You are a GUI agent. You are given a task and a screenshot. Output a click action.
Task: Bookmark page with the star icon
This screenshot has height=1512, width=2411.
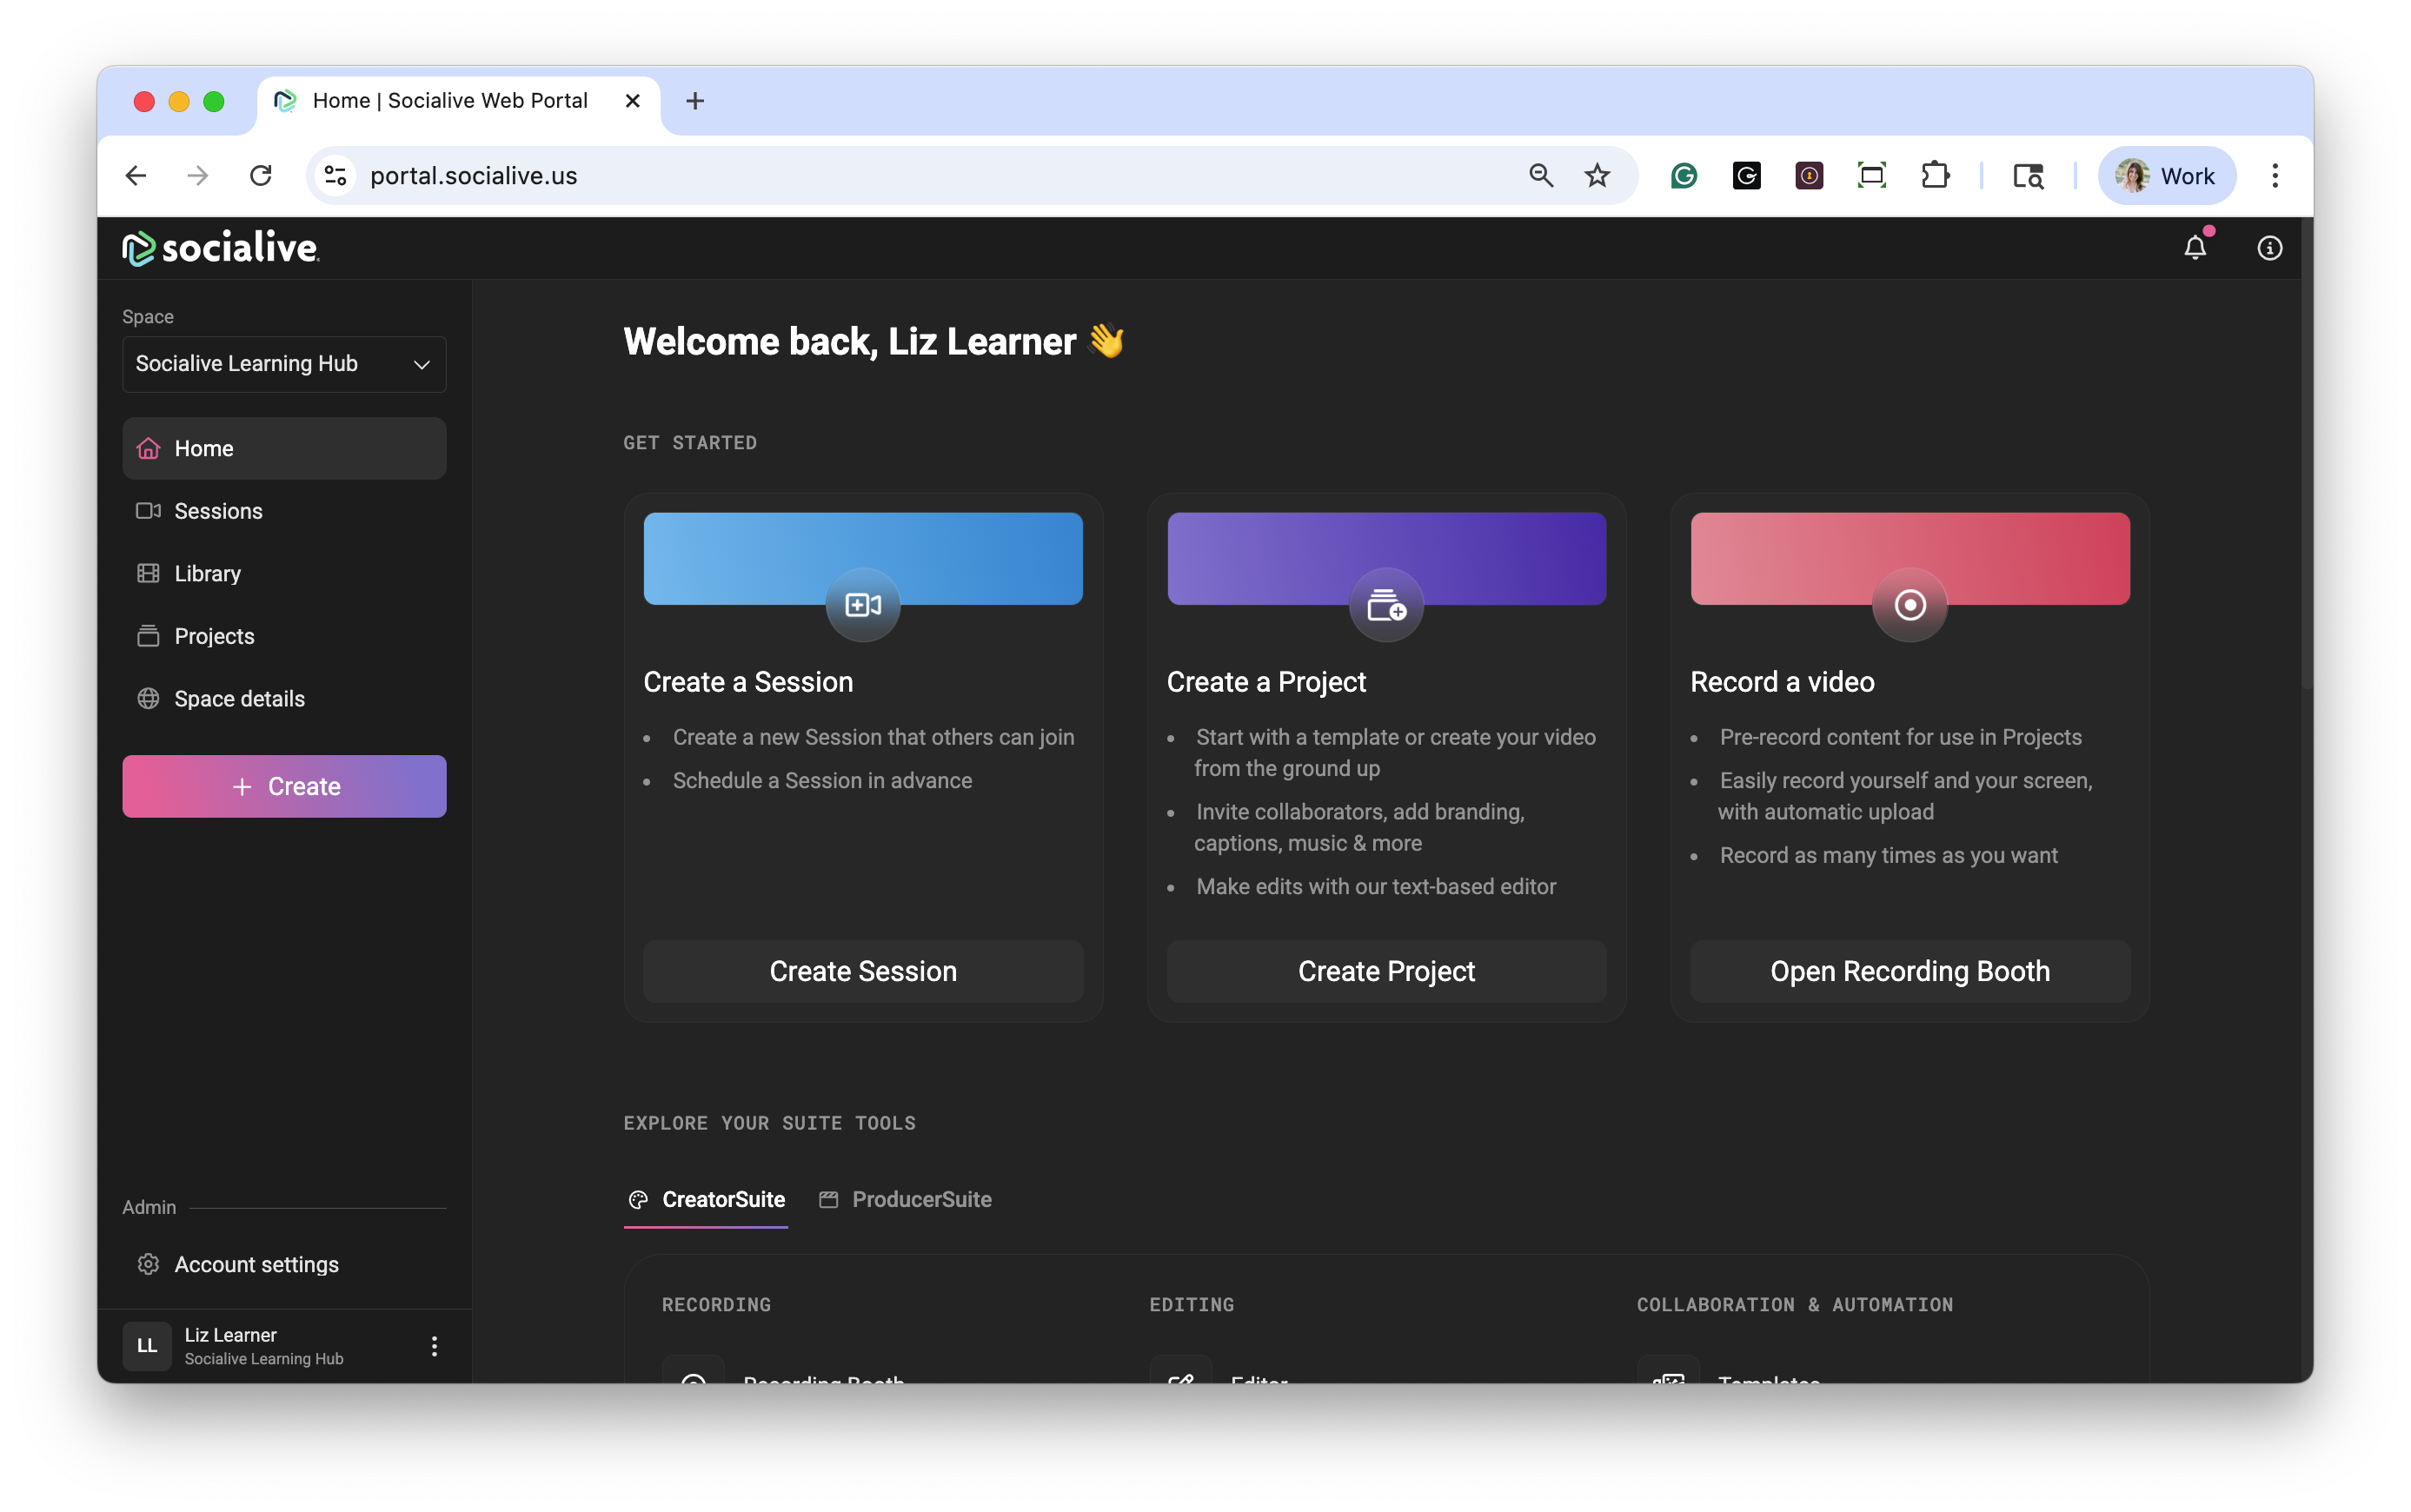[x=1597, y=176]
